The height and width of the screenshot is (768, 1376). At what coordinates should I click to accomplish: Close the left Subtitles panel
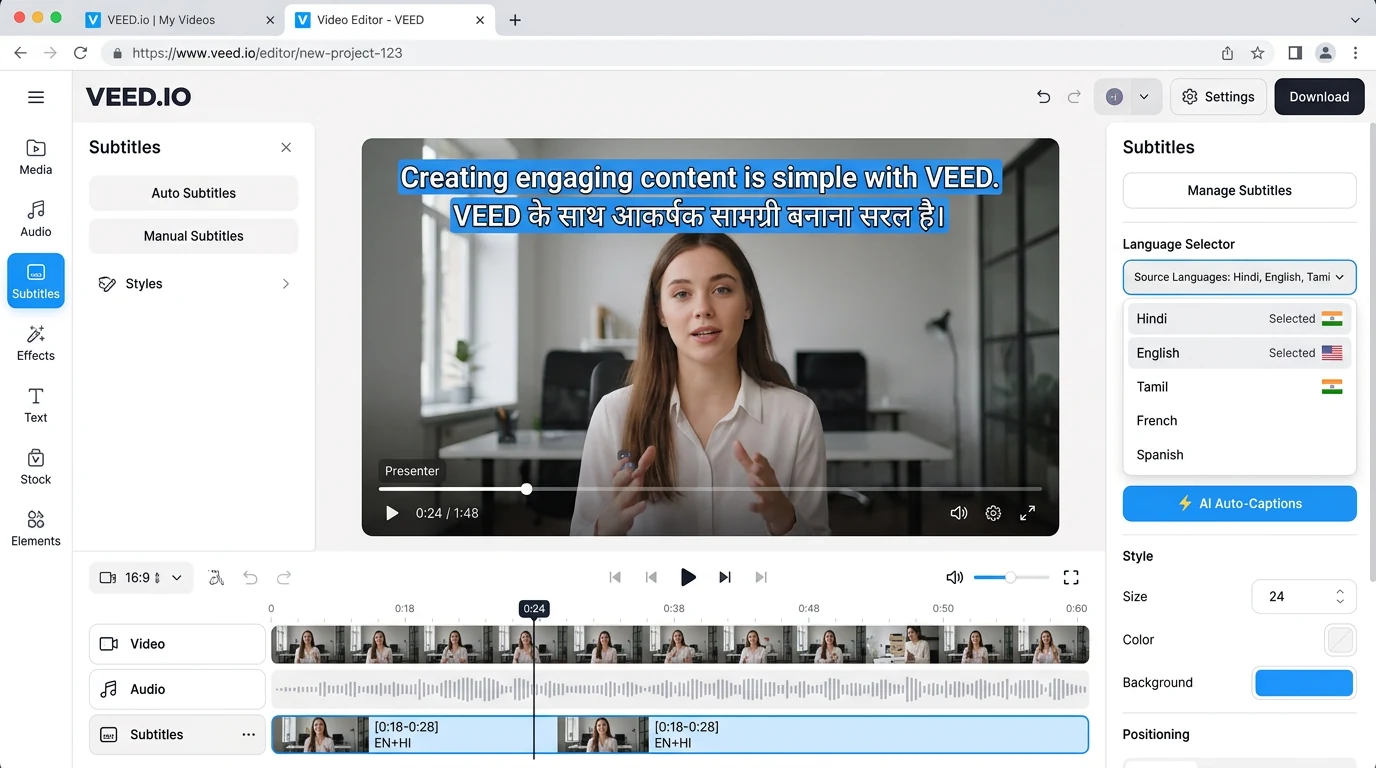286,147
